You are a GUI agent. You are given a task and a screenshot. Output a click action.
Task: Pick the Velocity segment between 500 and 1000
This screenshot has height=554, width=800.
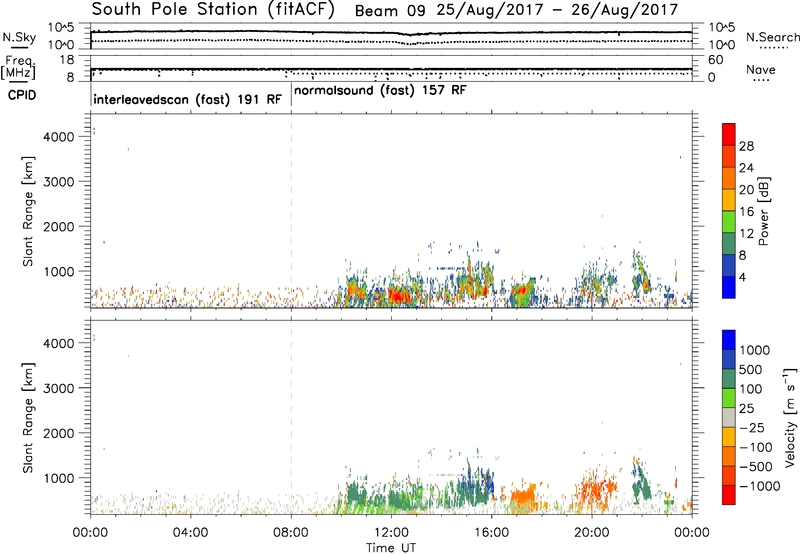pyautogui.click(x=729, y=359)
